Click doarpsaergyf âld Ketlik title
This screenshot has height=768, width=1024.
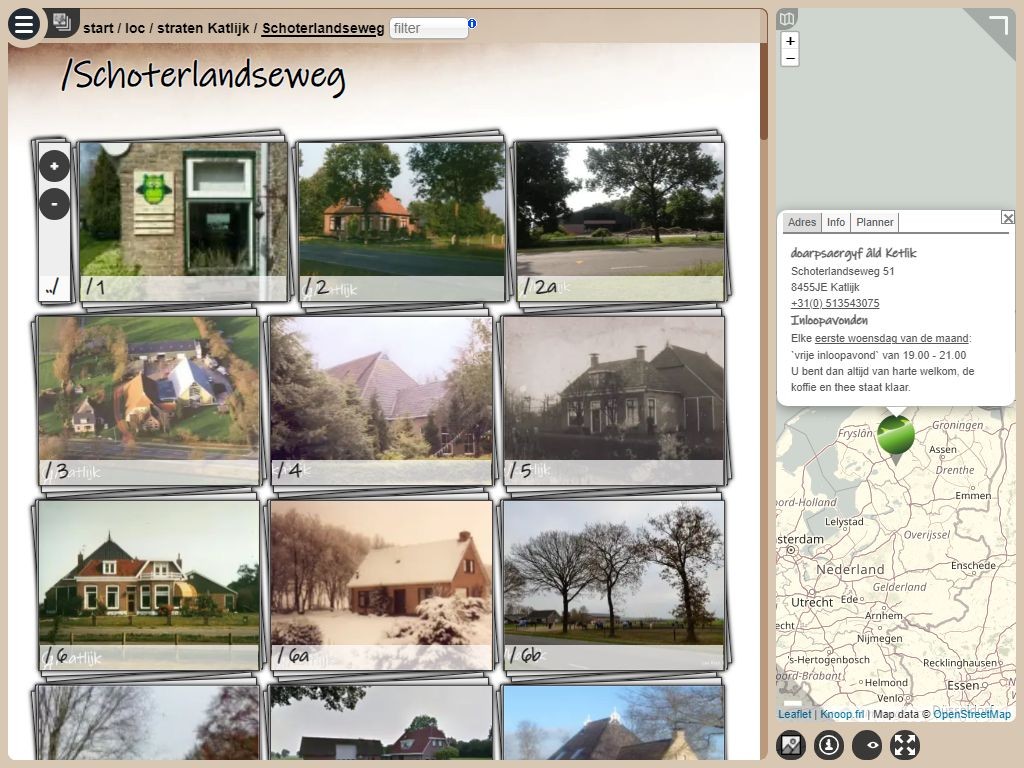pos(854,253)
